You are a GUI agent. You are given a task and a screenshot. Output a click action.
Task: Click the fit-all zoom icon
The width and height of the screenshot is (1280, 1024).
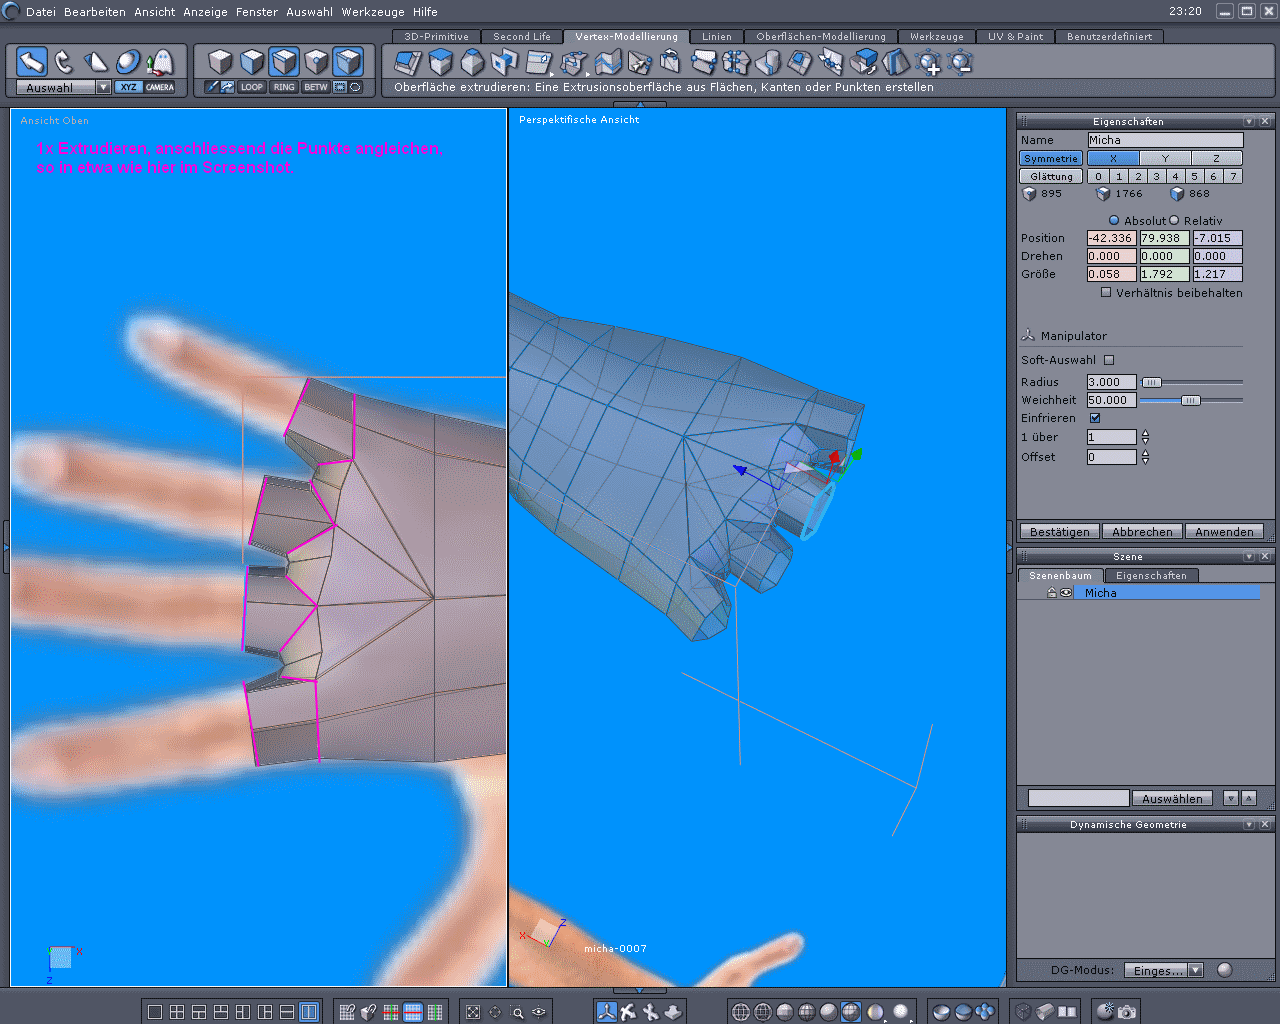click(473, 1012)
